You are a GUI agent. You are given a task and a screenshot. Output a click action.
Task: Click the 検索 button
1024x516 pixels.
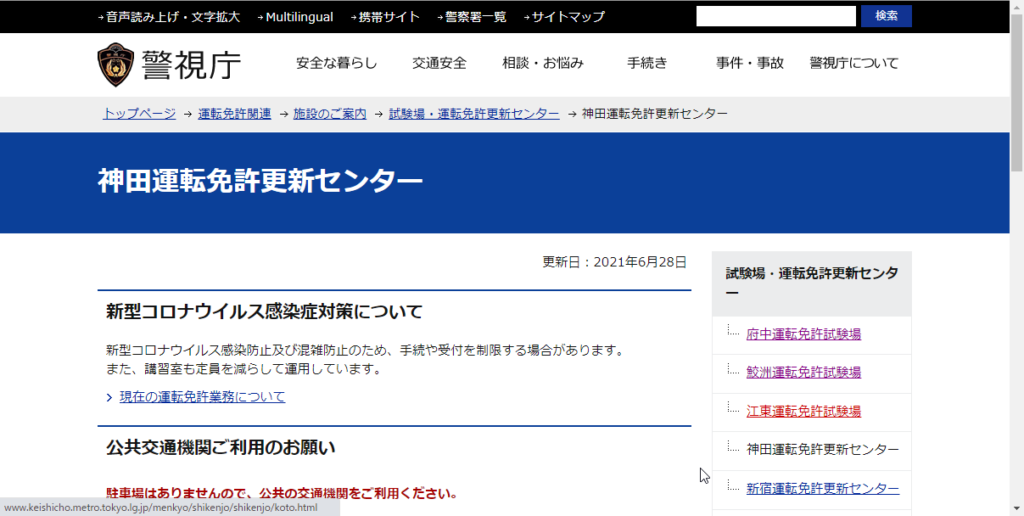pyautogui.click(x=886, y=16)
